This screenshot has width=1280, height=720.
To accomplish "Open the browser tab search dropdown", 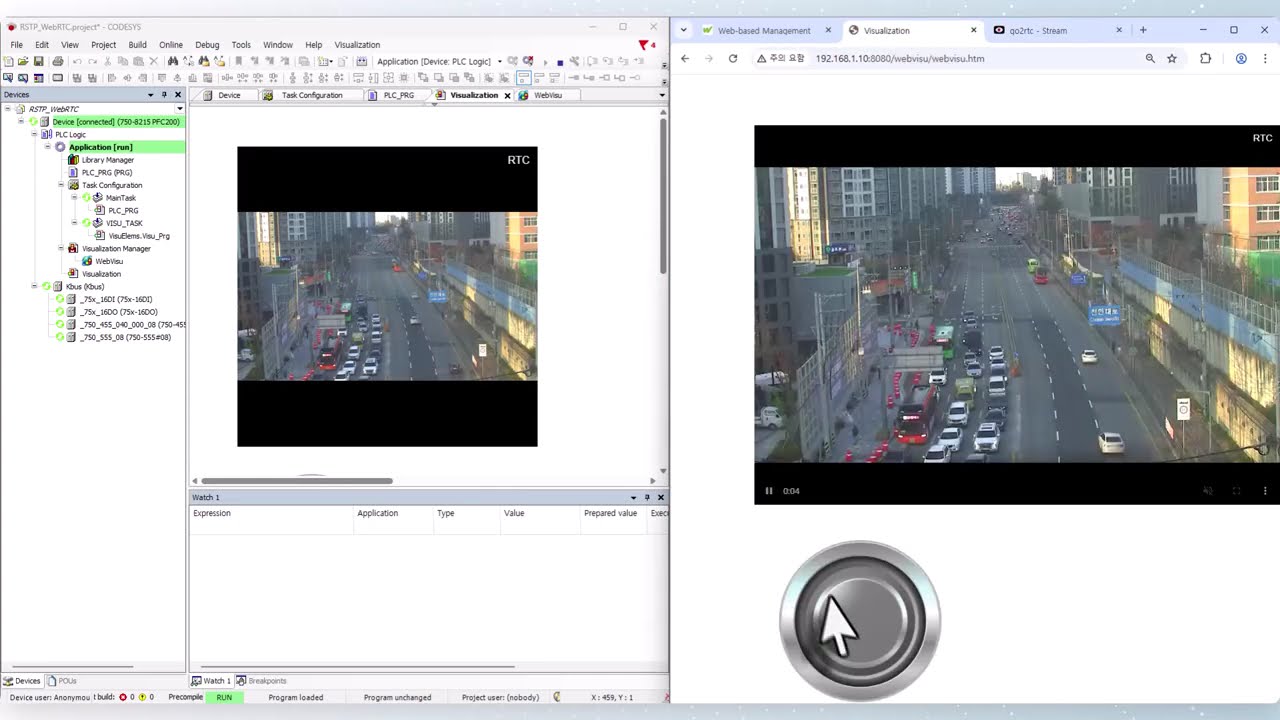I will [x=684, y=30].
